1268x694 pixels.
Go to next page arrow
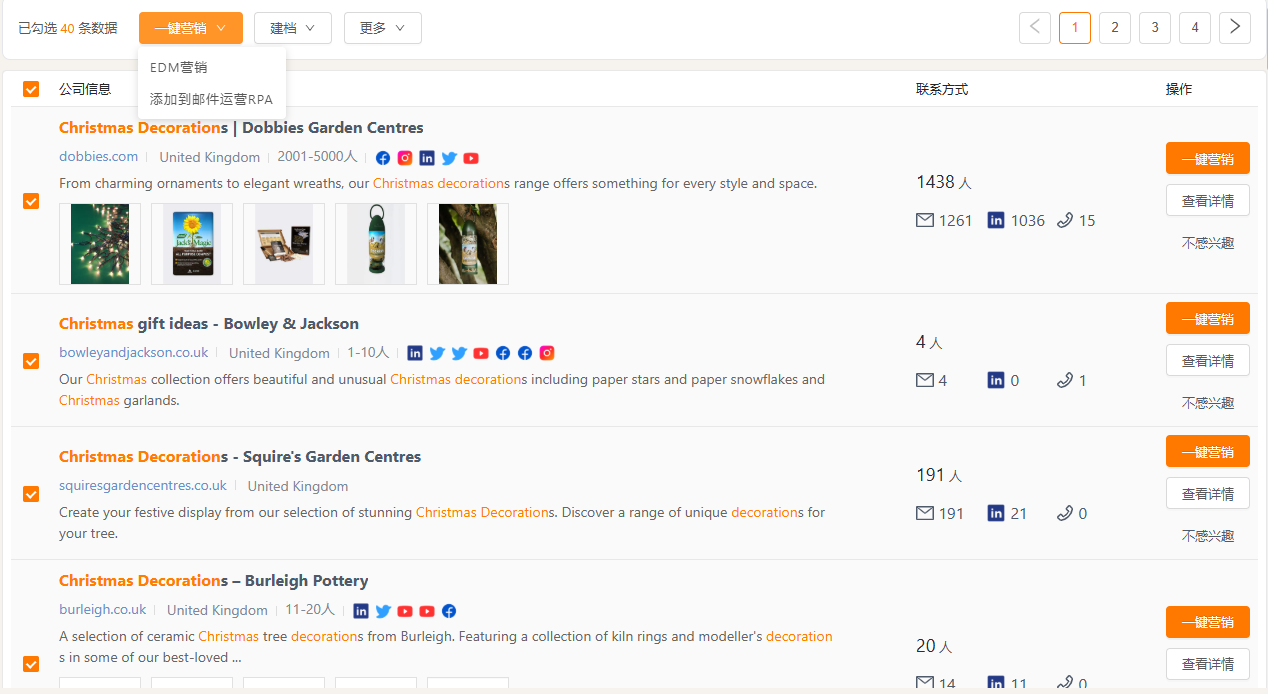click(x=1235, y=27)
